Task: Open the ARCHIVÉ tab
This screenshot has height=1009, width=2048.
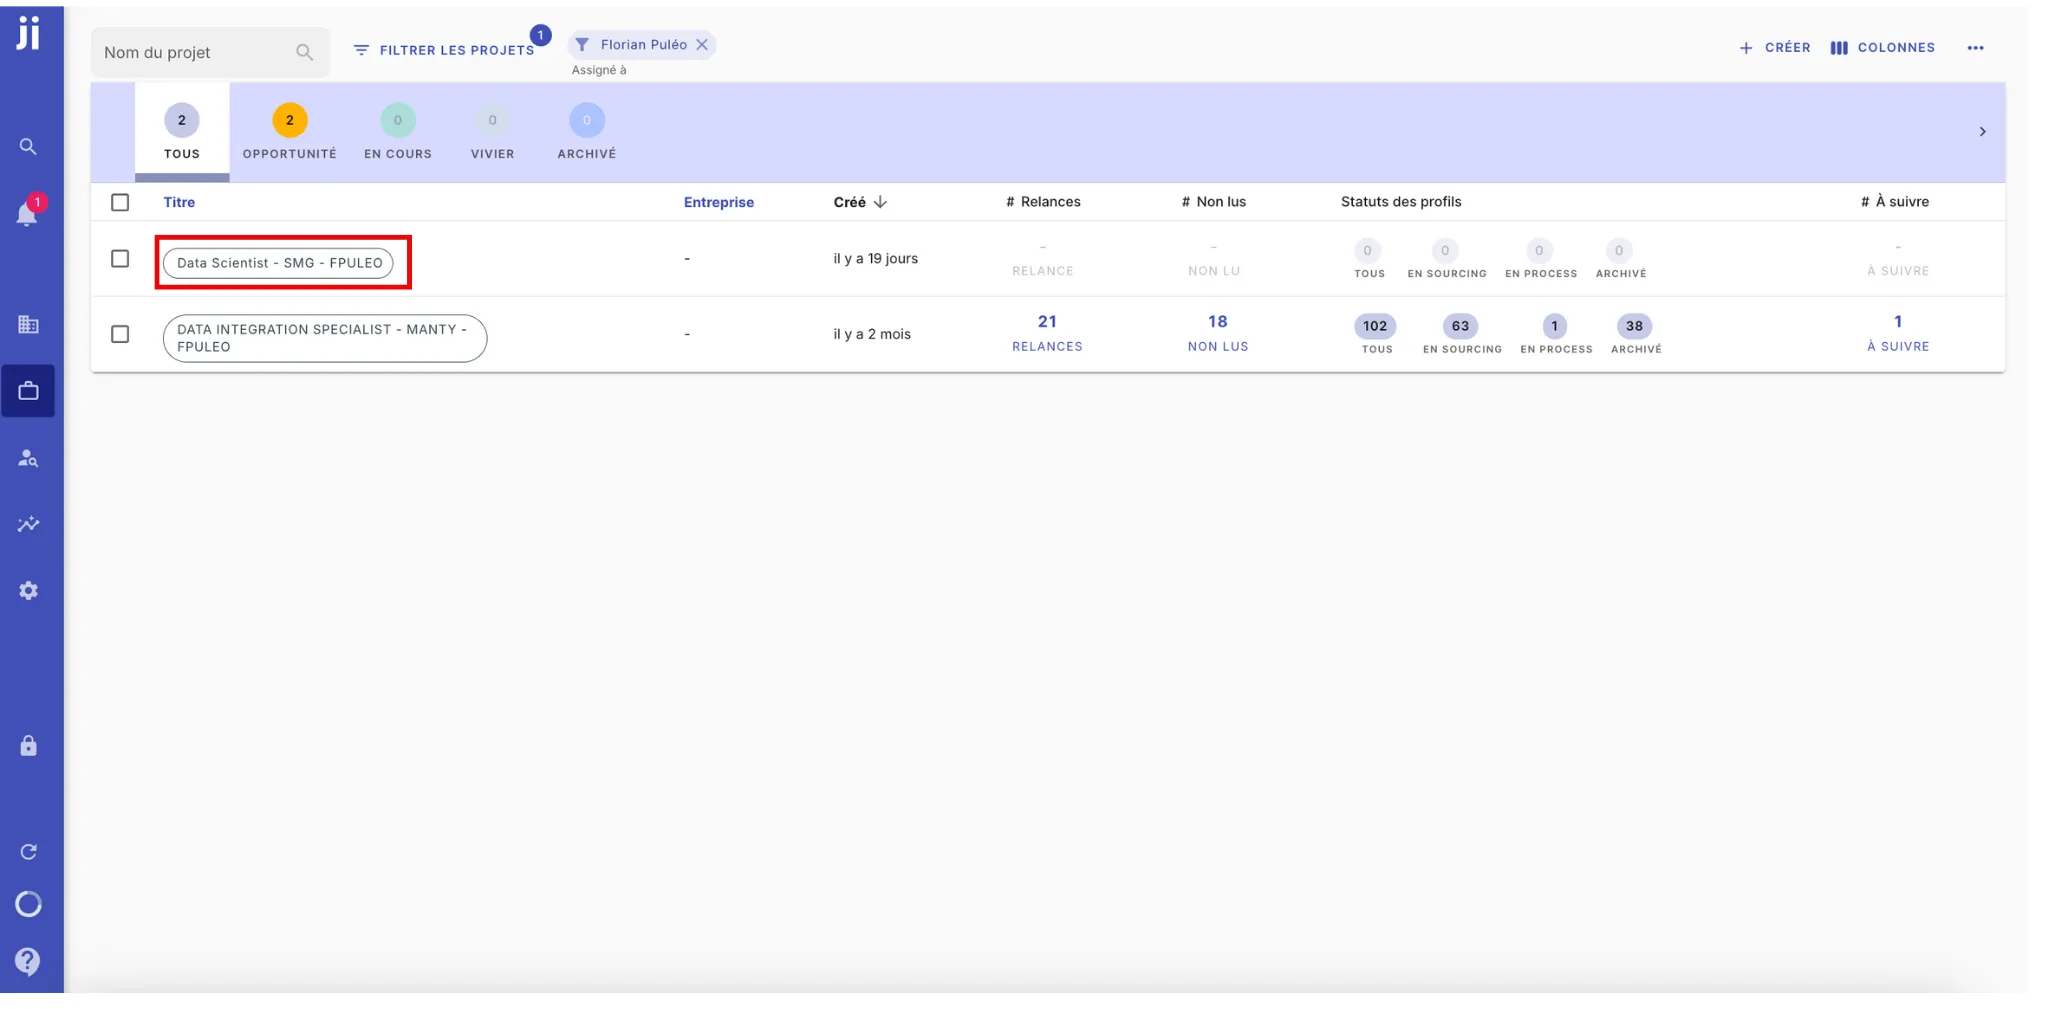Action: [586, 131]
